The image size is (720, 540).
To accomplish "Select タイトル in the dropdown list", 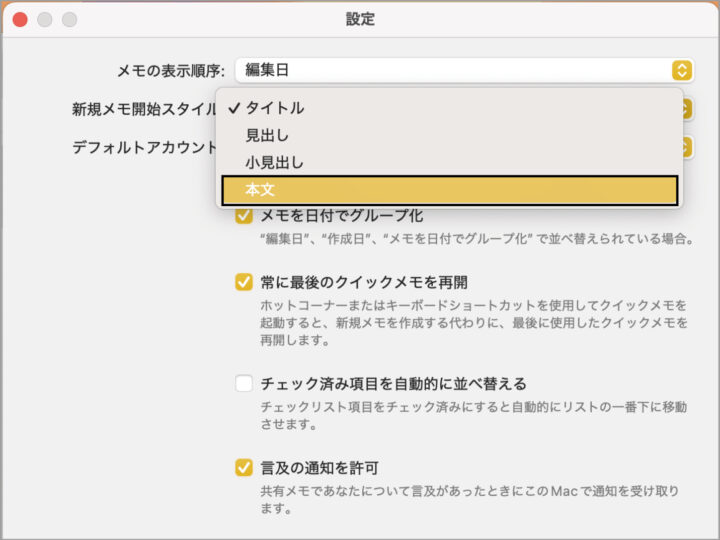I will pos(450,108).
